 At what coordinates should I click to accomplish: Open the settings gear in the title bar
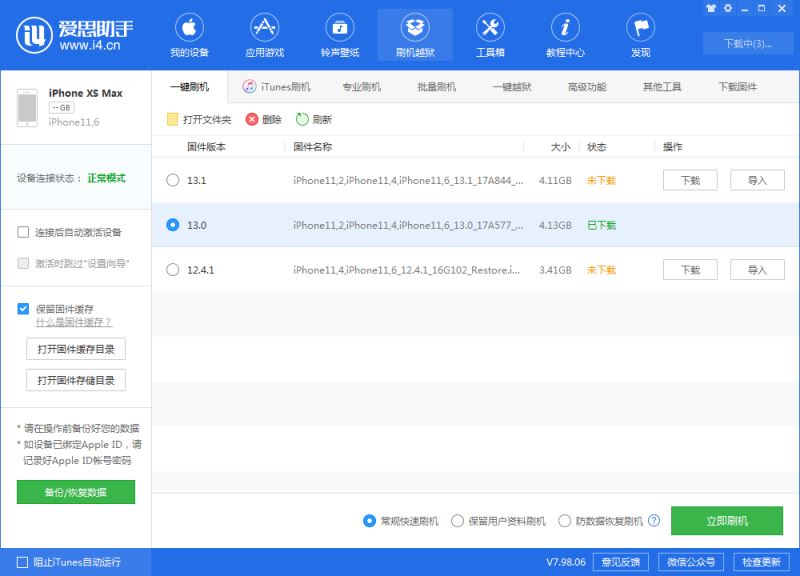click(728, 8)
